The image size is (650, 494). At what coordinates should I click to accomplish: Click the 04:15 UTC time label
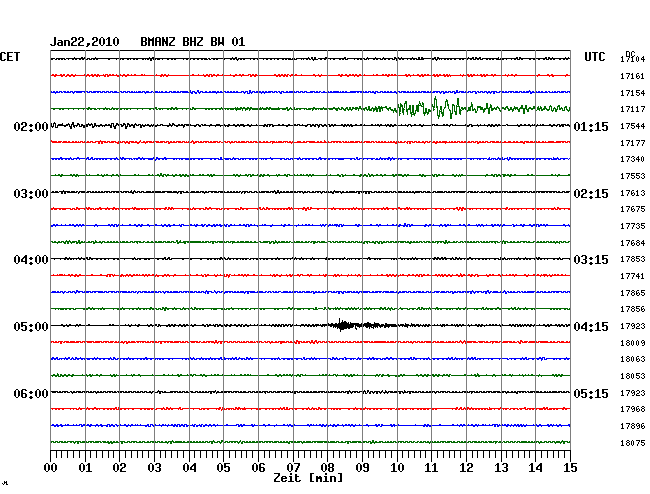[x=591, y=327]
